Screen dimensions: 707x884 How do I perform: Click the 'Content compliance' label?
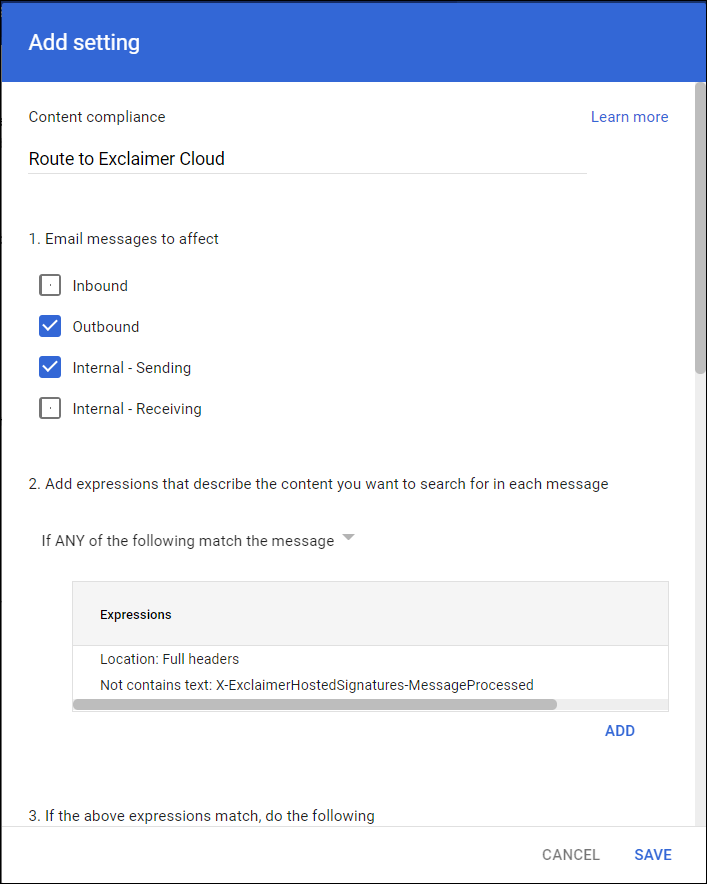pyautogui.click(x=97, y=117)
